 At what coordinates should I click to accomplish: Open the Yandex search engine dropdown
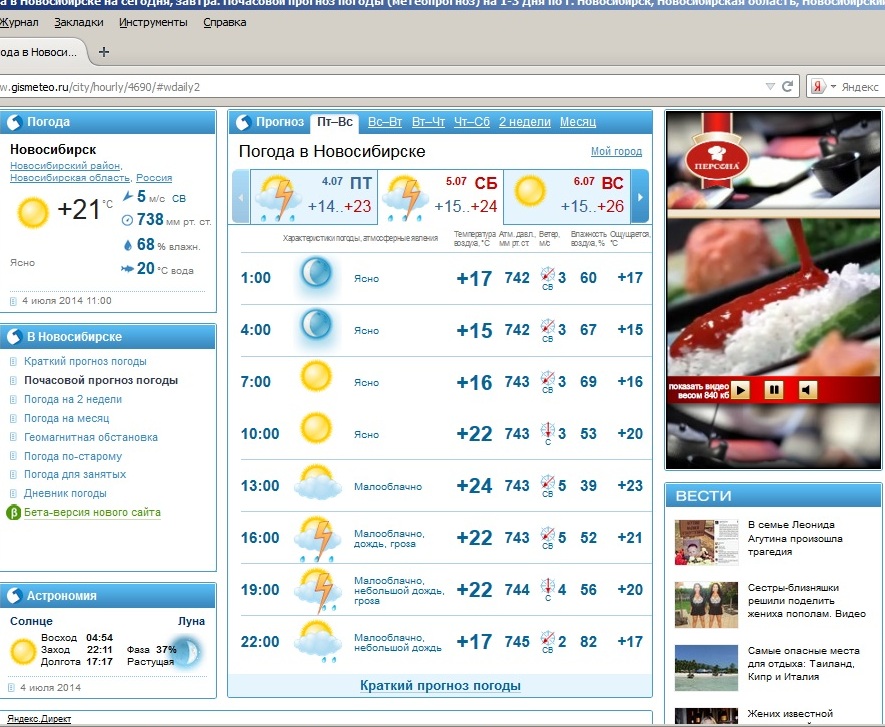(x=821, y=87)
